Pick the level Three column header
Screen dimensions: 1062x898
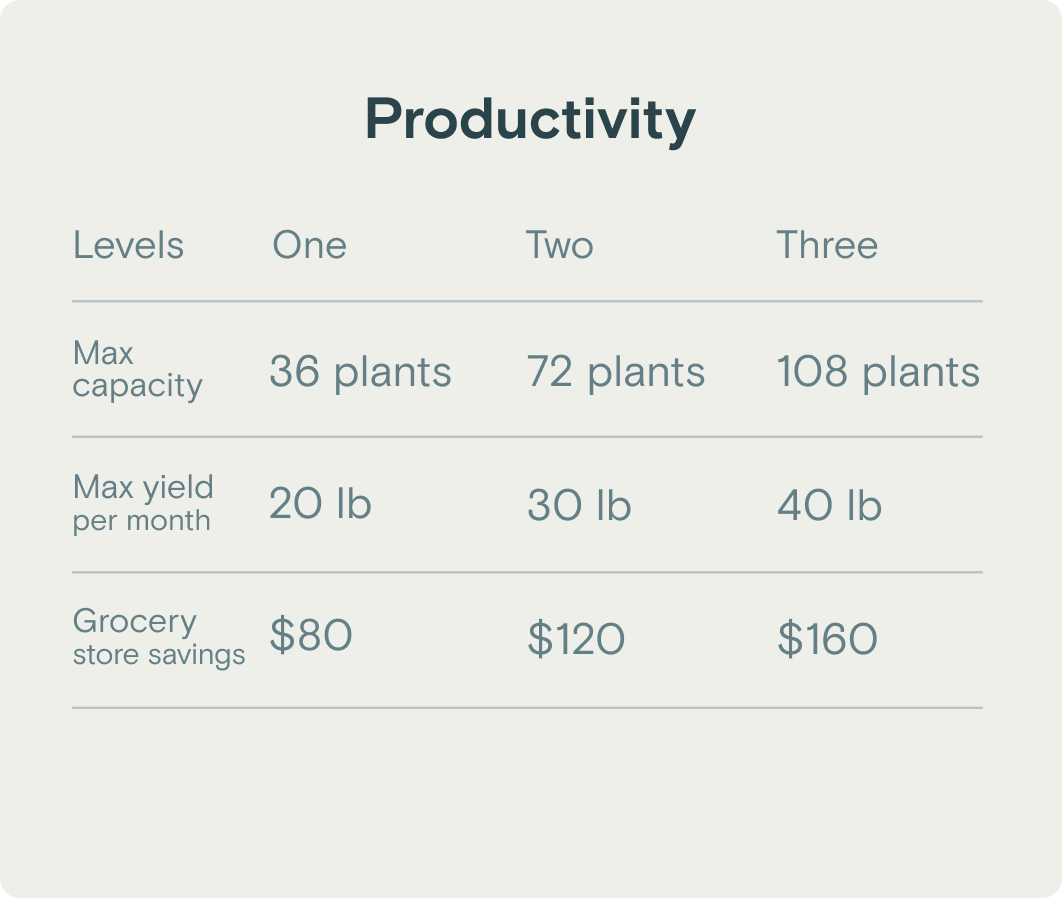(x=827, y=245)
